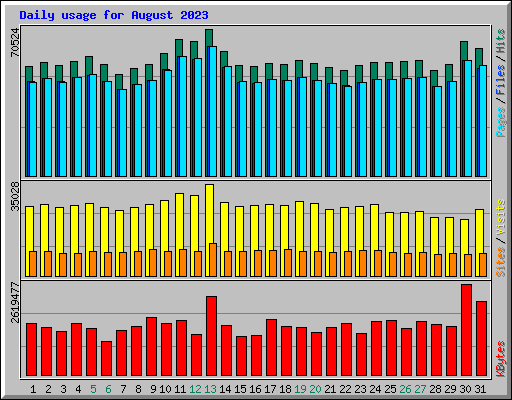Click the cyan 'Pages' legend label

coord(501,122)
